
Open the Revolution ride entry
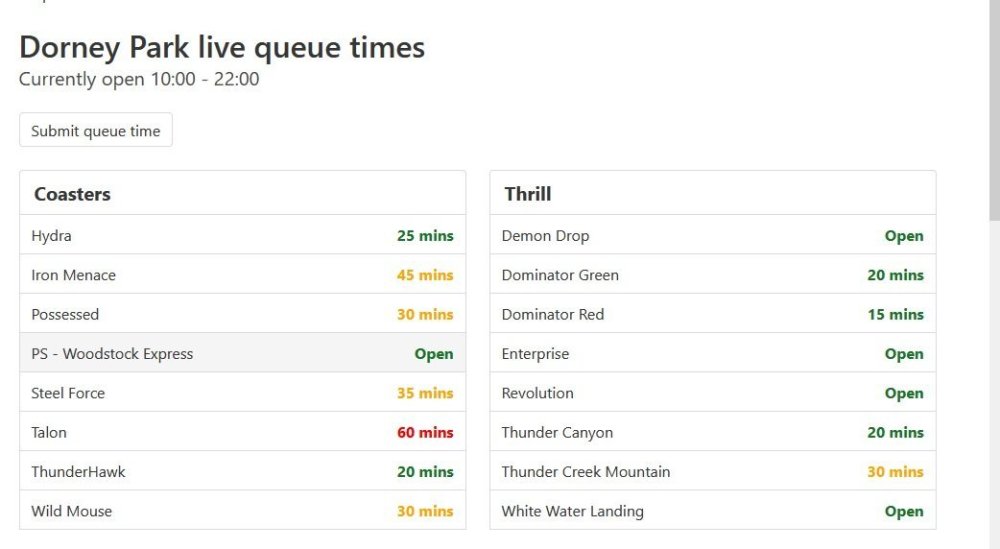537,393
